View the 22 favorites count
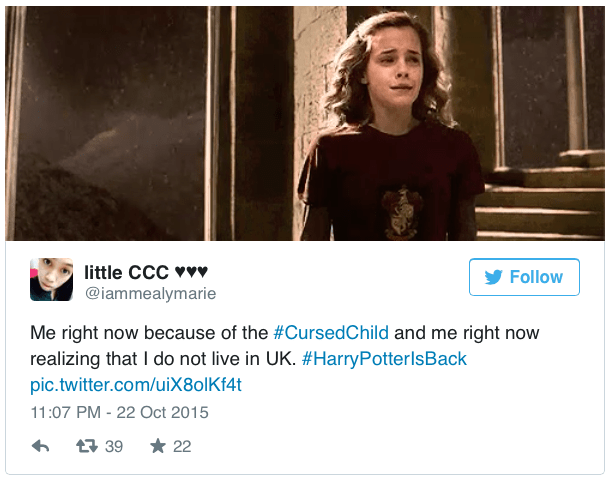 coord(181,447)
